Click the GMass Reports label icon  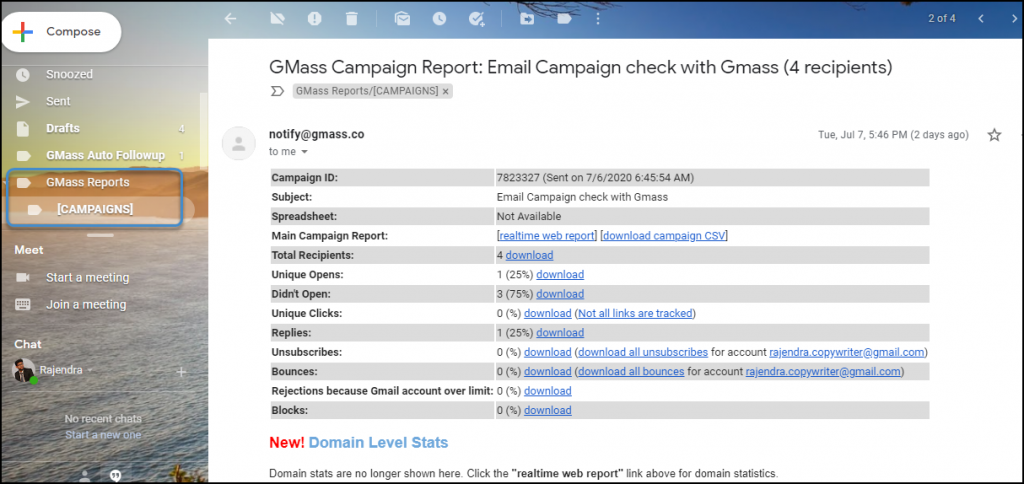click(23, 183)
